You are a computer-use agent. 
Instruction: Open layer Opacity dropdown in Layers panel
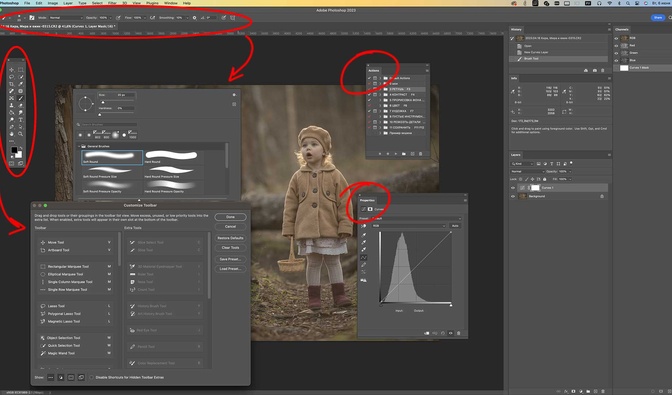pyautogui.click(x=570, y=171)
